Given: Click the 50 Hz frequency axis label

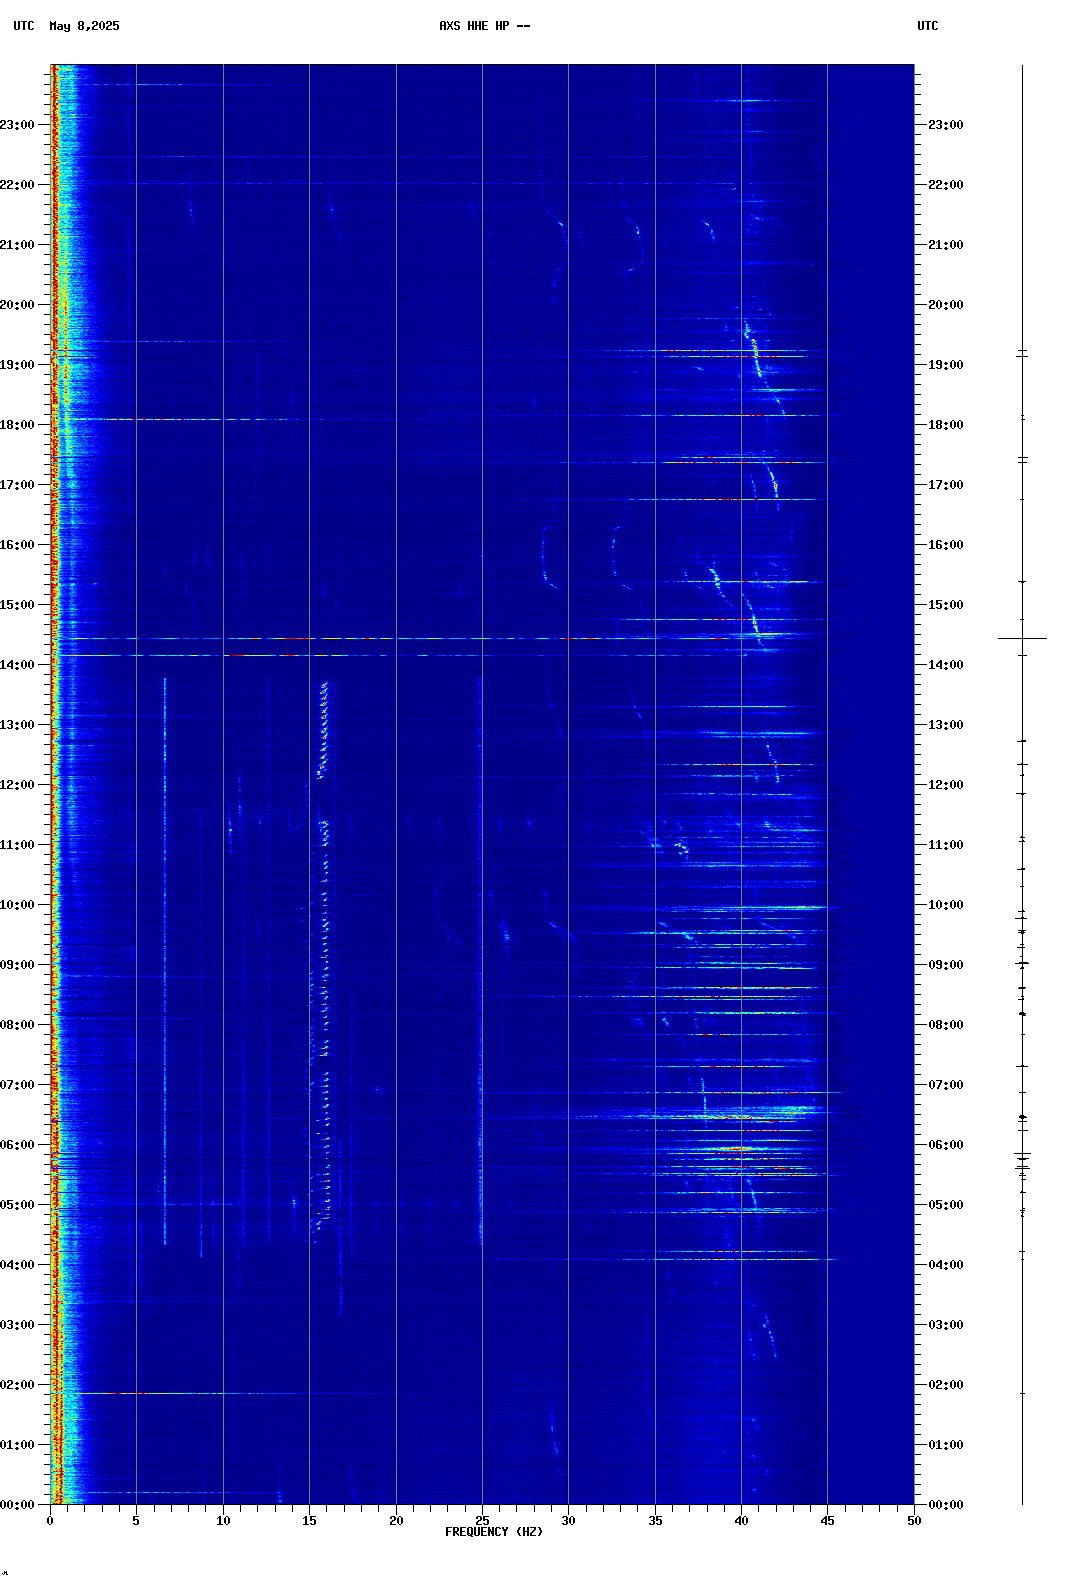Looking at the screenshot, I should click(x=914, y=1521).
